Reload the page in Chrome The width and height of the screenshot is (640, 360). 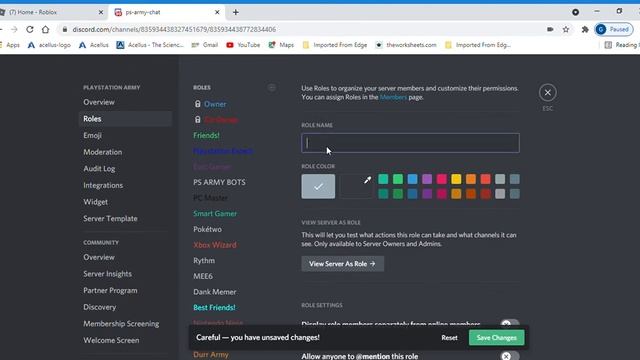[30, 29]
